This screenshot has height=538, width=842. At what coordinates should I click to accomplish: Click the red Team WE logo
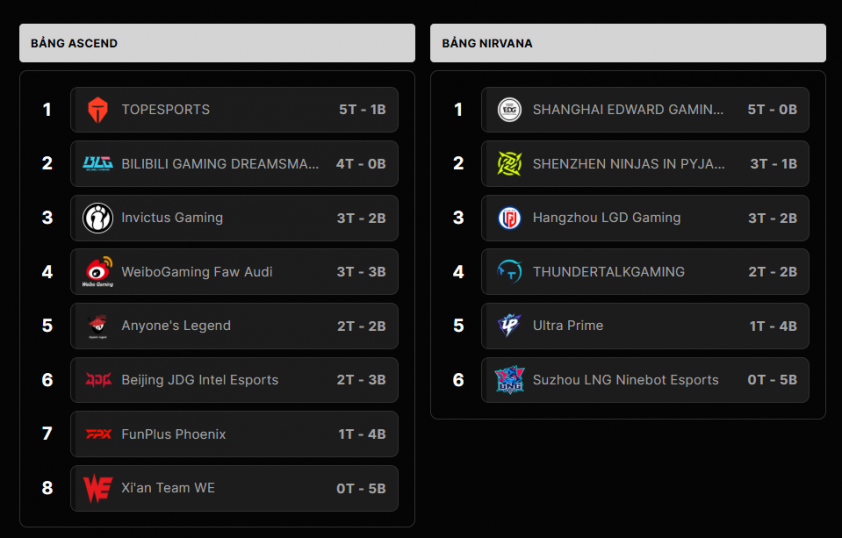coord(98,488)
